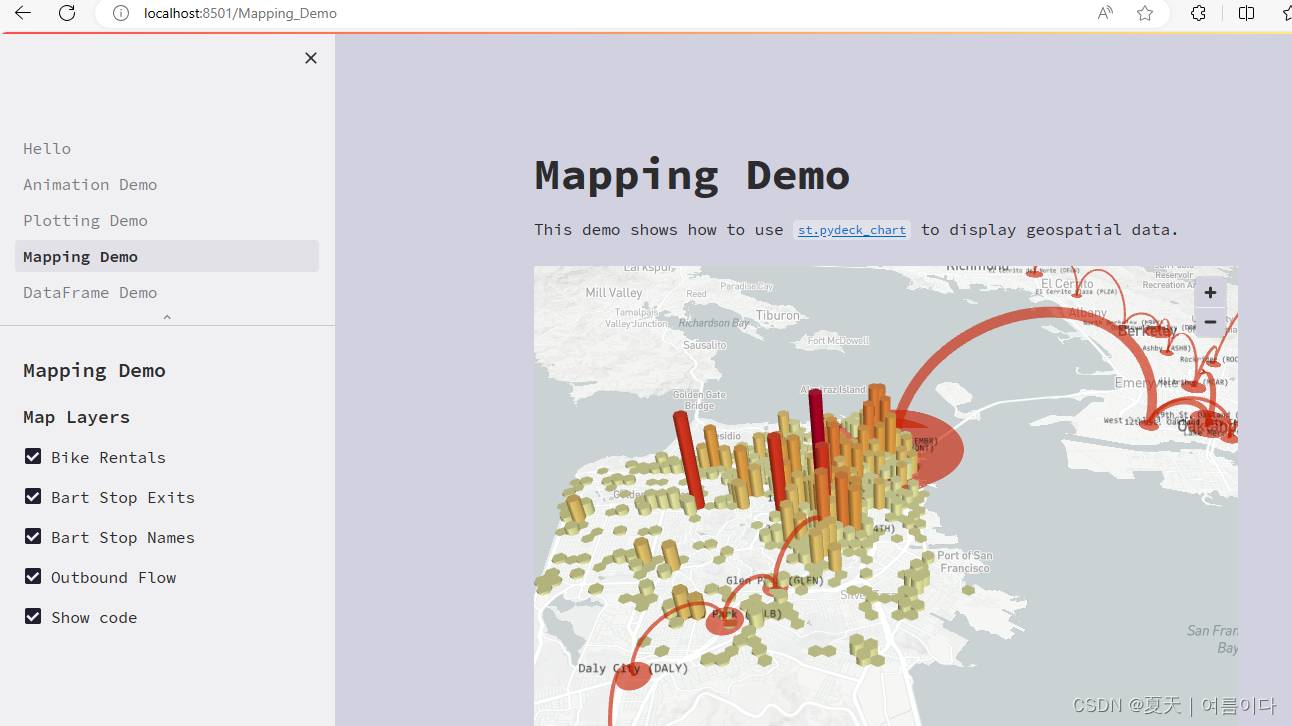Open the st.pydeck_chart documentation link
Viewport: 1292px width, 726px height.
852,230
